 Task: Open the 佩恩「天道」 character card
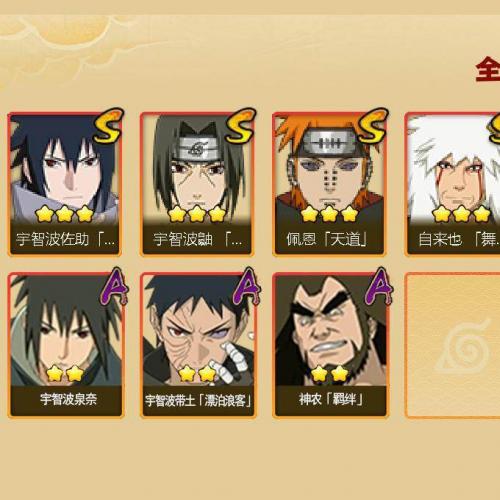coord(329,184)
